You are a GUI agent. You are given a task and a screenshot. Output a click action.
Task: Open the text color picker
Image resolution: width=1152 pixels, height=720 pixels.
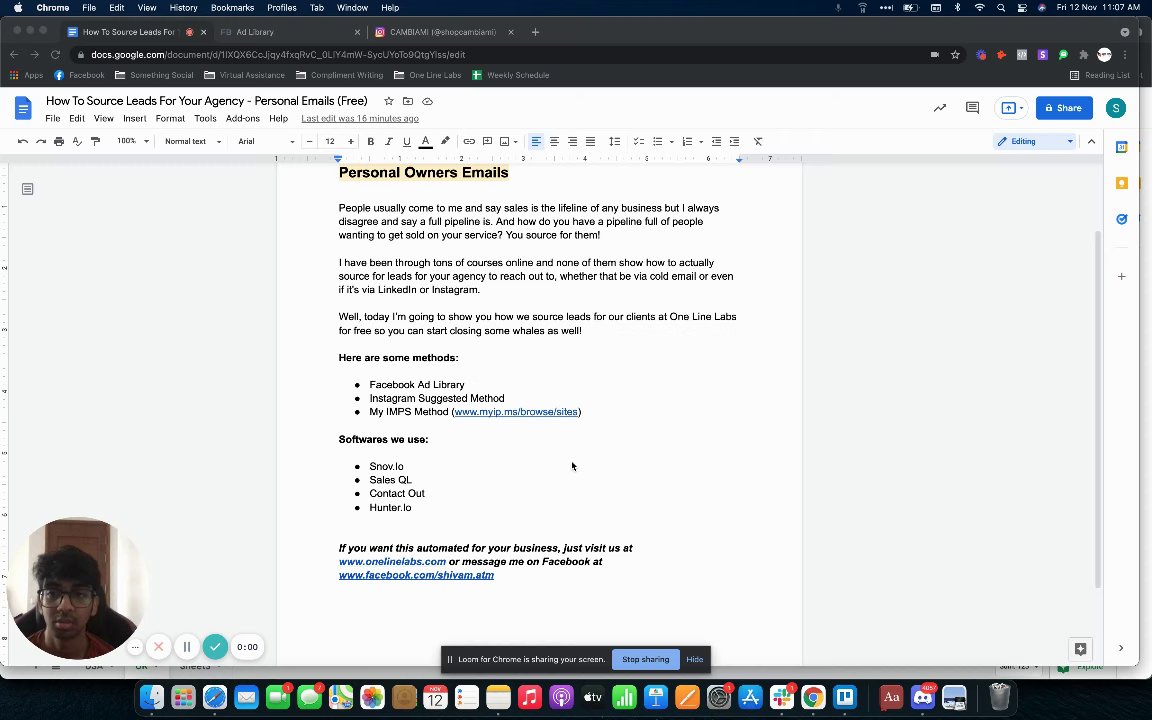[425, 141]
